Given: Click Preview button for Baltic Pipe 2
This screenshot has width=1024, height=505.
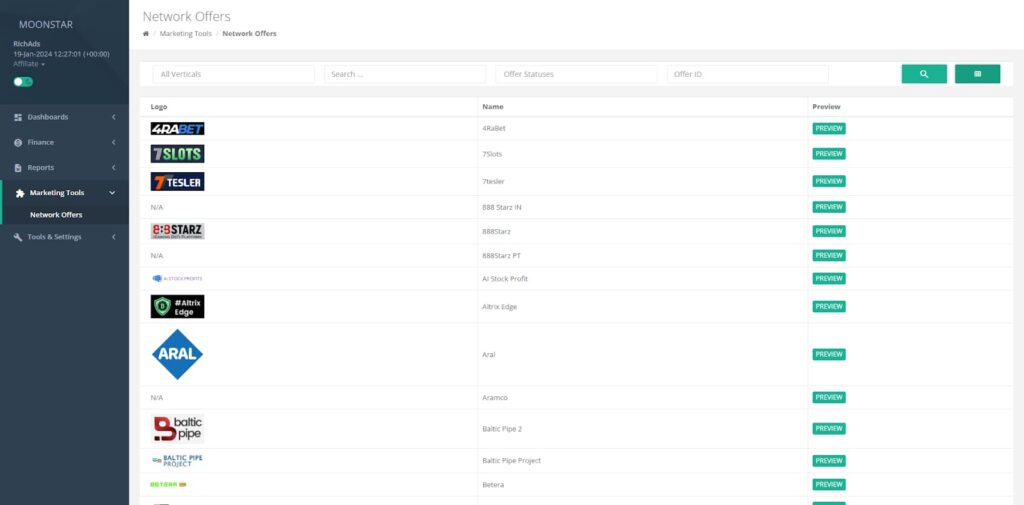Looking at the screenshot, I should click(x=829, y=429).
